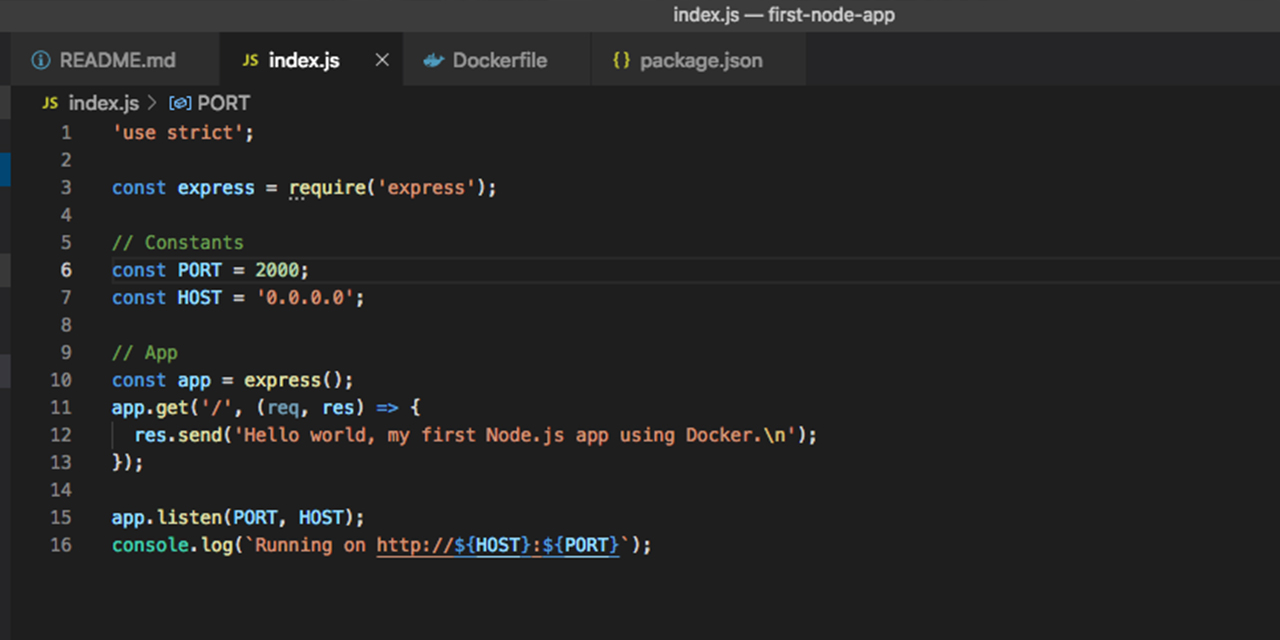This screenshot has height=640, width=1280.
Task: Close the index.js tab
Action: [x=381, y=60]
